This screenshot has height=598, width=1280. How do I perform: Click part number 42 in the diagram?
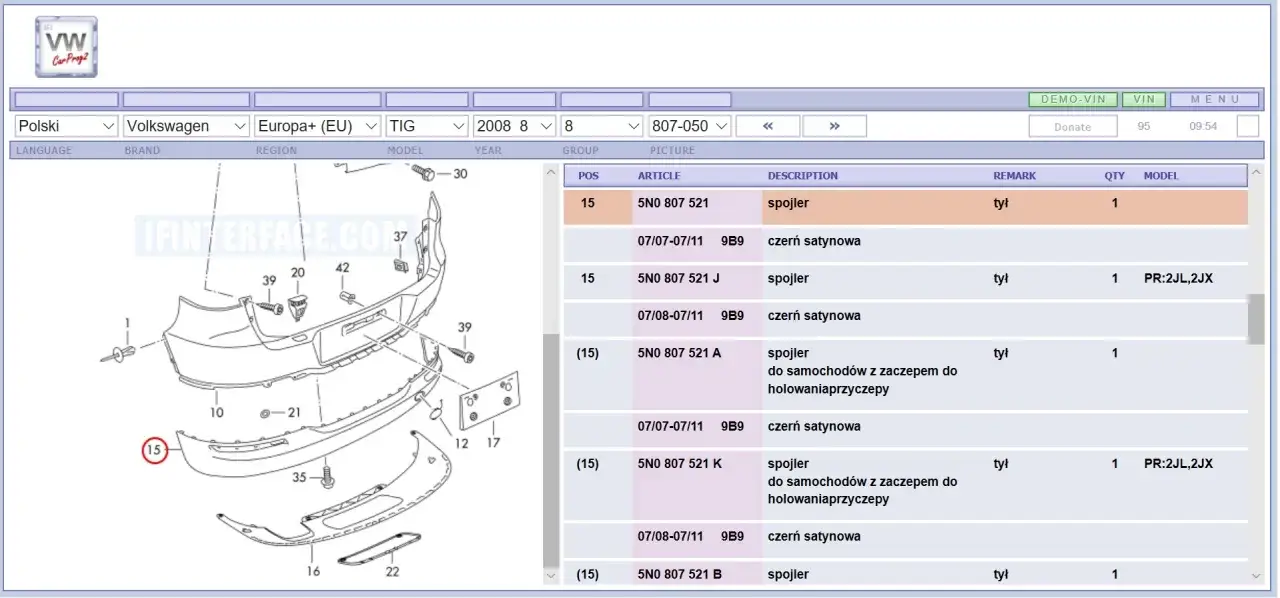(x=343, y=268)
